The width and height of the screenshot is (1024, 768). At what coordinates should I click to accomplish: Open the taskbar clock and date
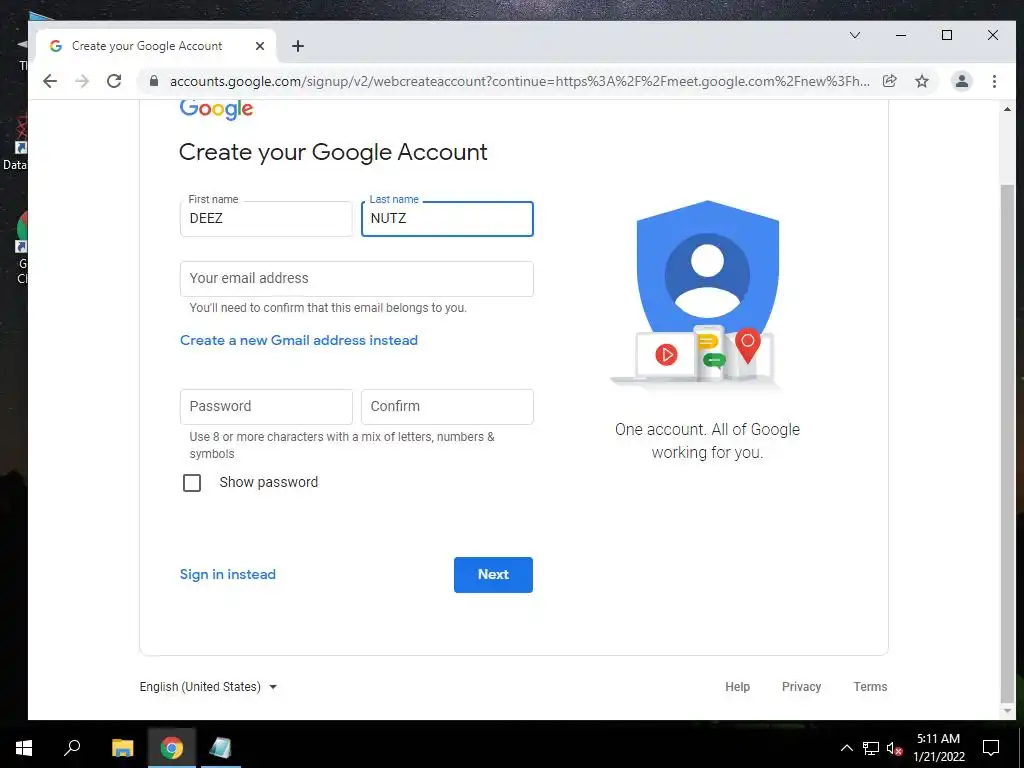click(938, 748)
